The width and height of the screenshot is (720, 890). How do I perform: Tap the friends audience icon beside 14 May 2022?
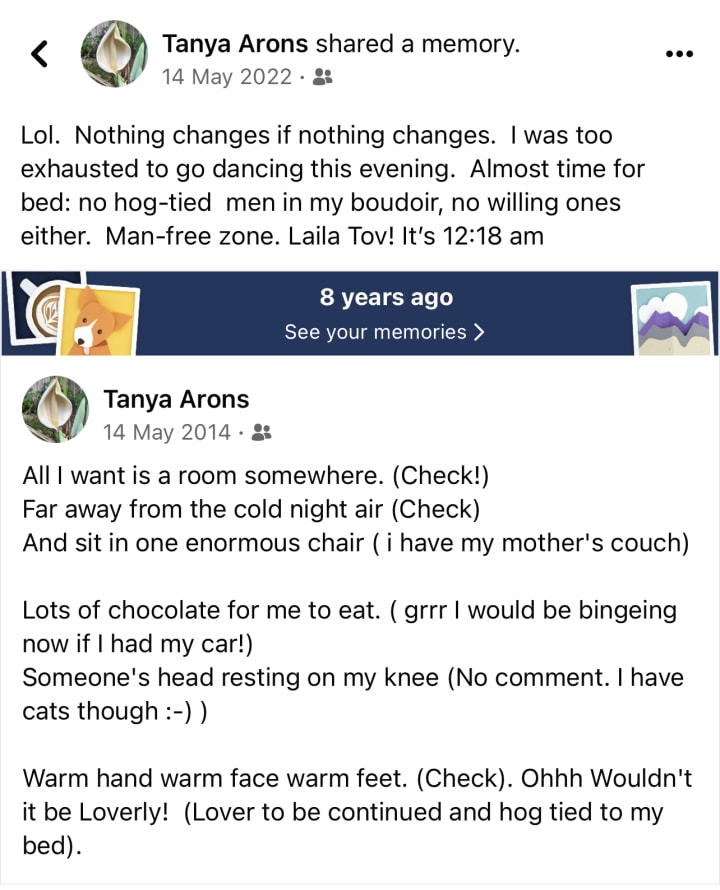click(x=323, y=77)
